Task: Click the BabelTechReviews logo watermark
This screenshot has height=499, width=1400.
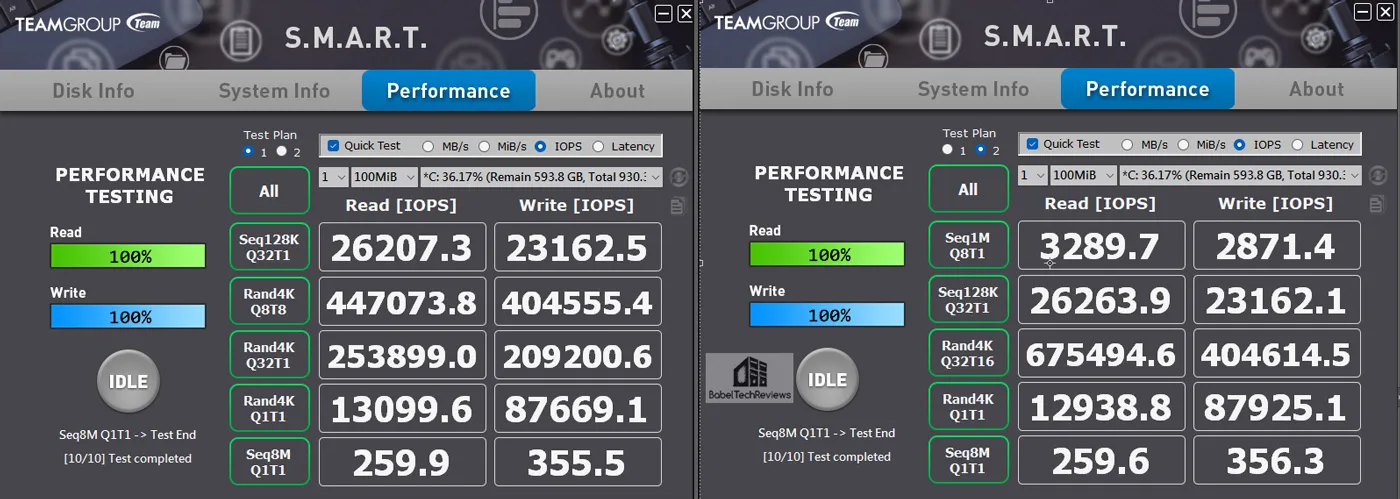Action: click(749, 378)
